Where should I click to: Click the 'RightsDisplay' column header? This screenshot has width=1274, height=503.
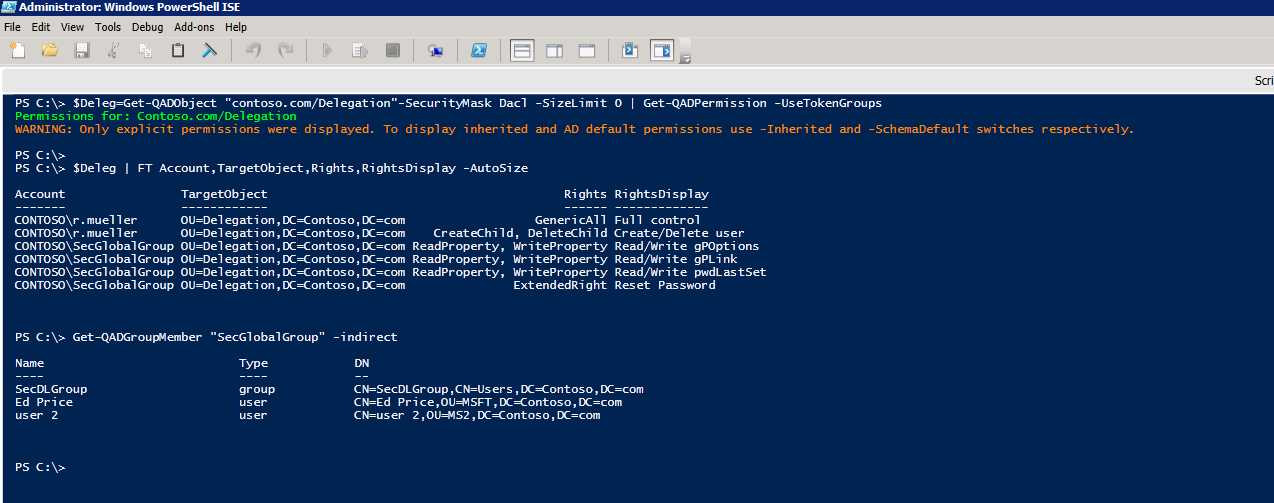pyautogui.click(x=661, y=194)
